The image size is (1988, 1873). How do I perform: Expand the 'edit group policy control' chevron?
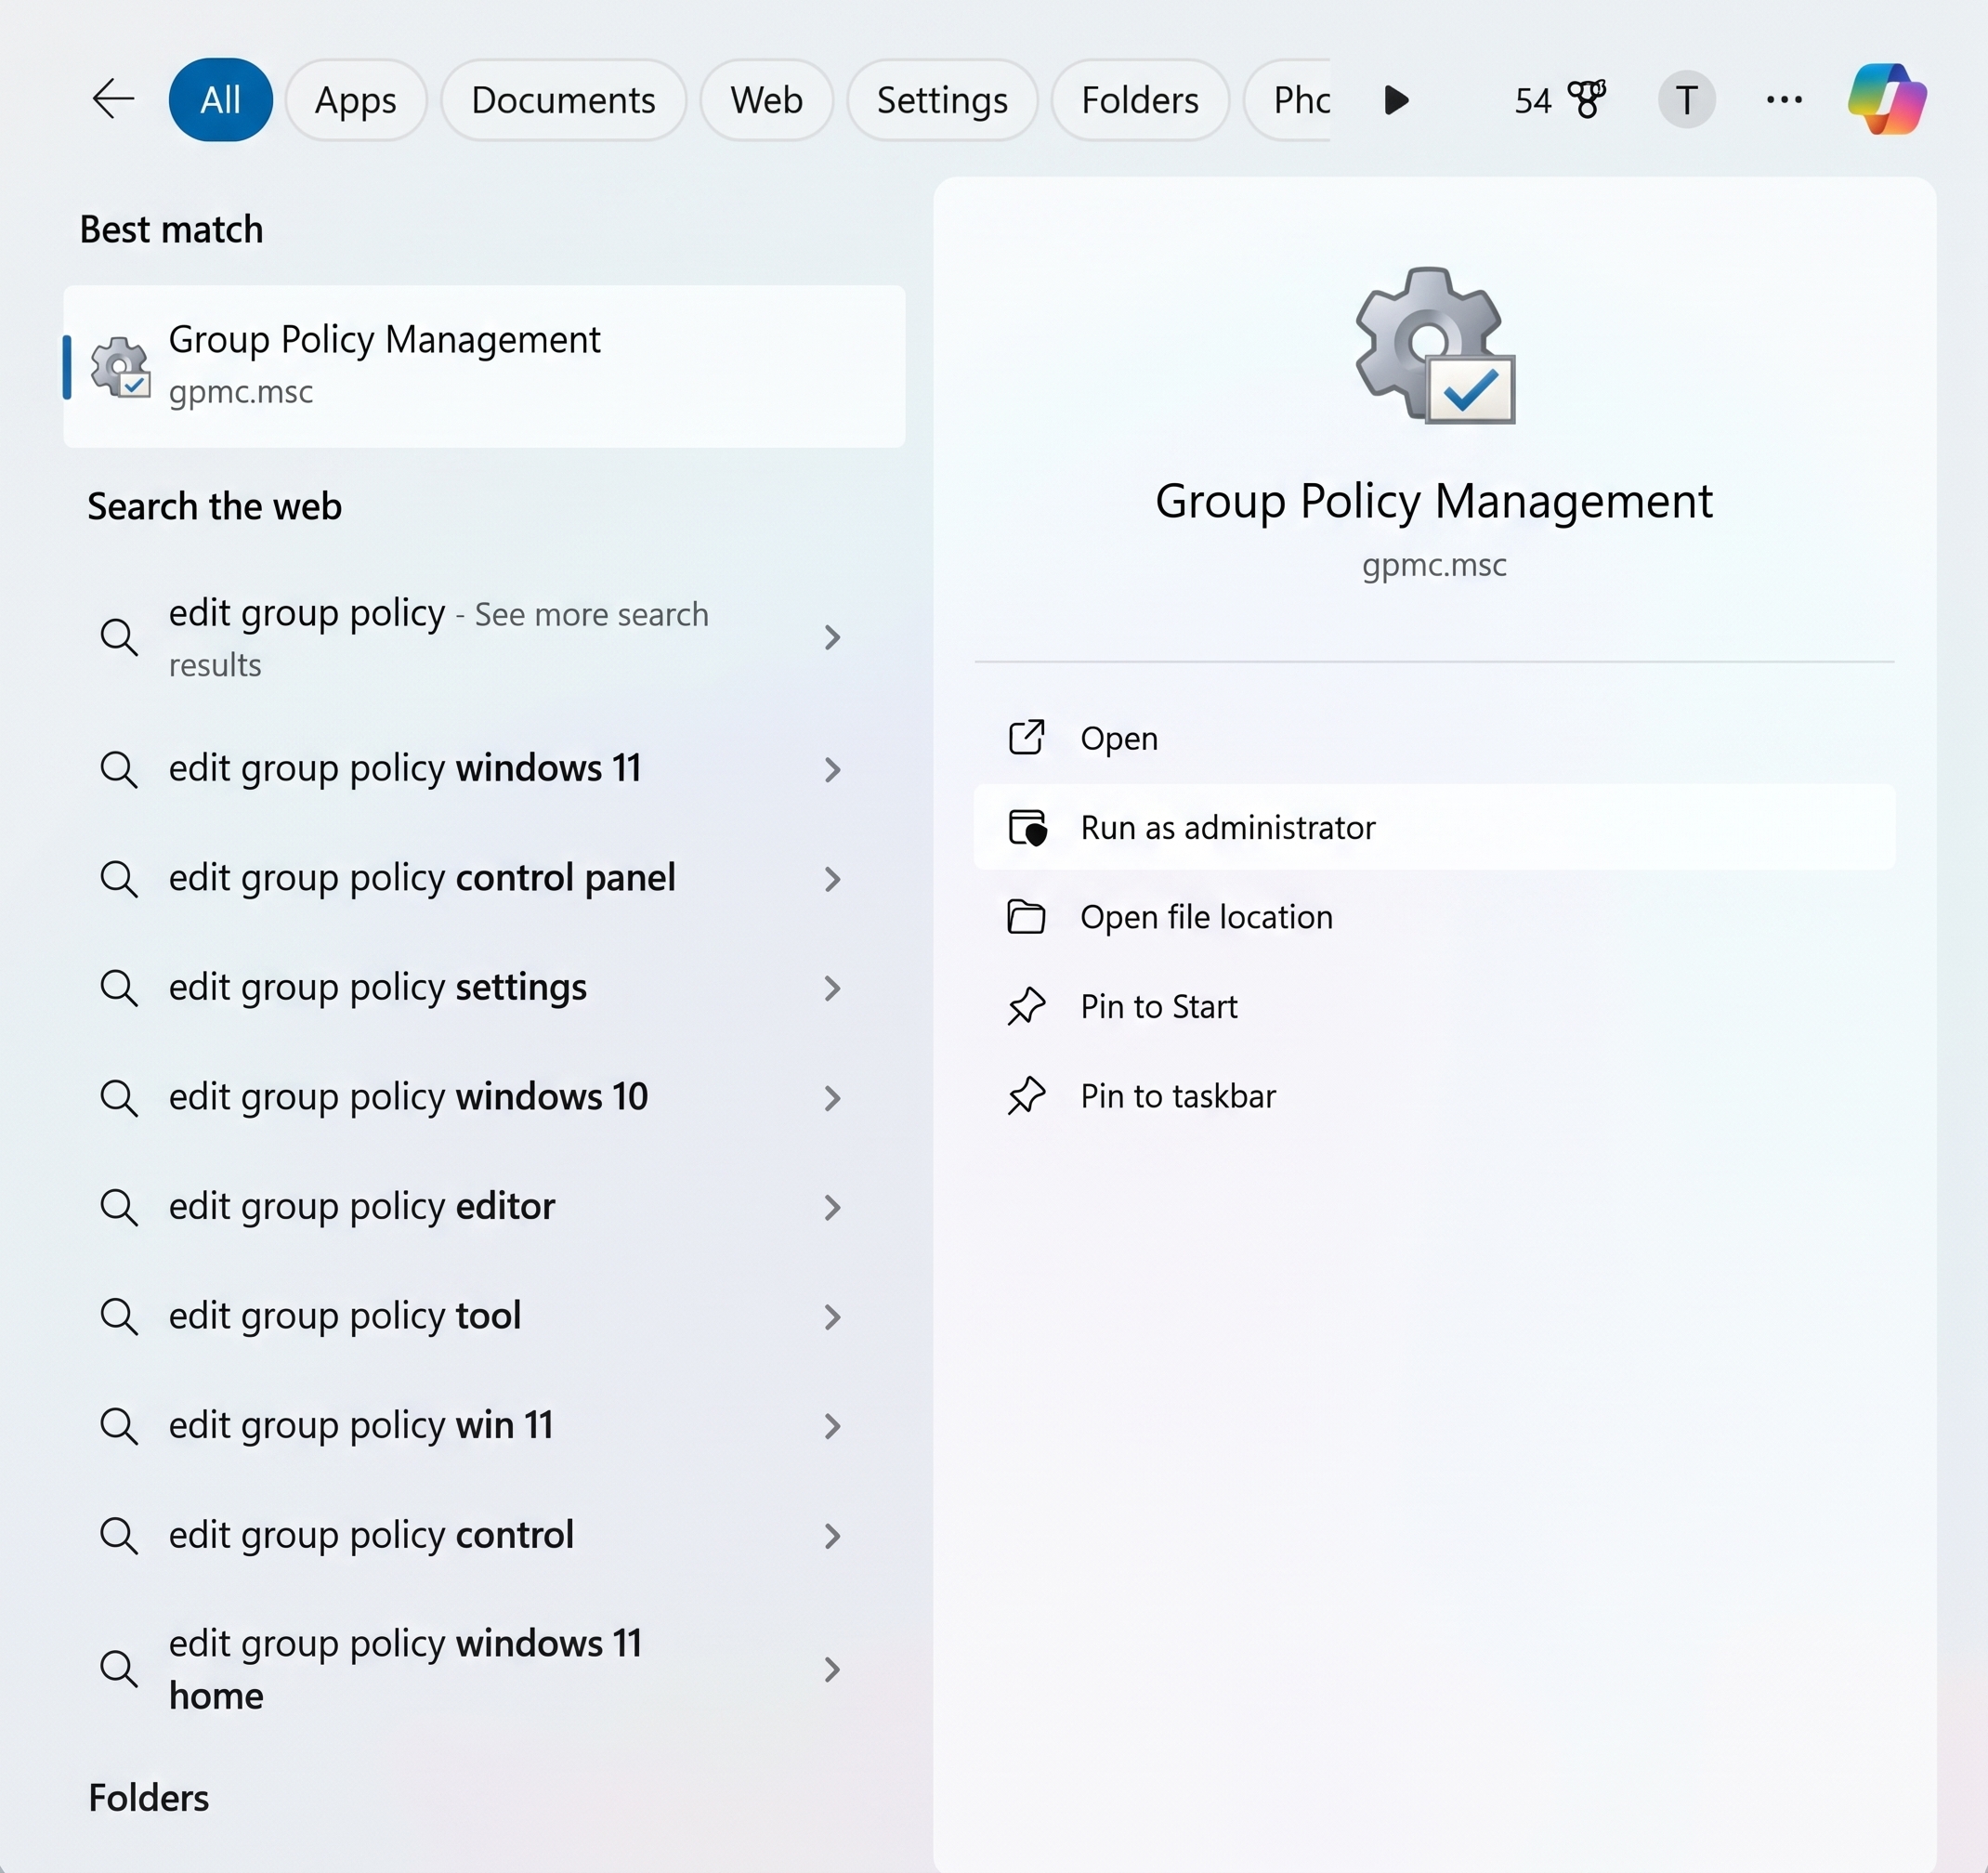point(832,1536)
